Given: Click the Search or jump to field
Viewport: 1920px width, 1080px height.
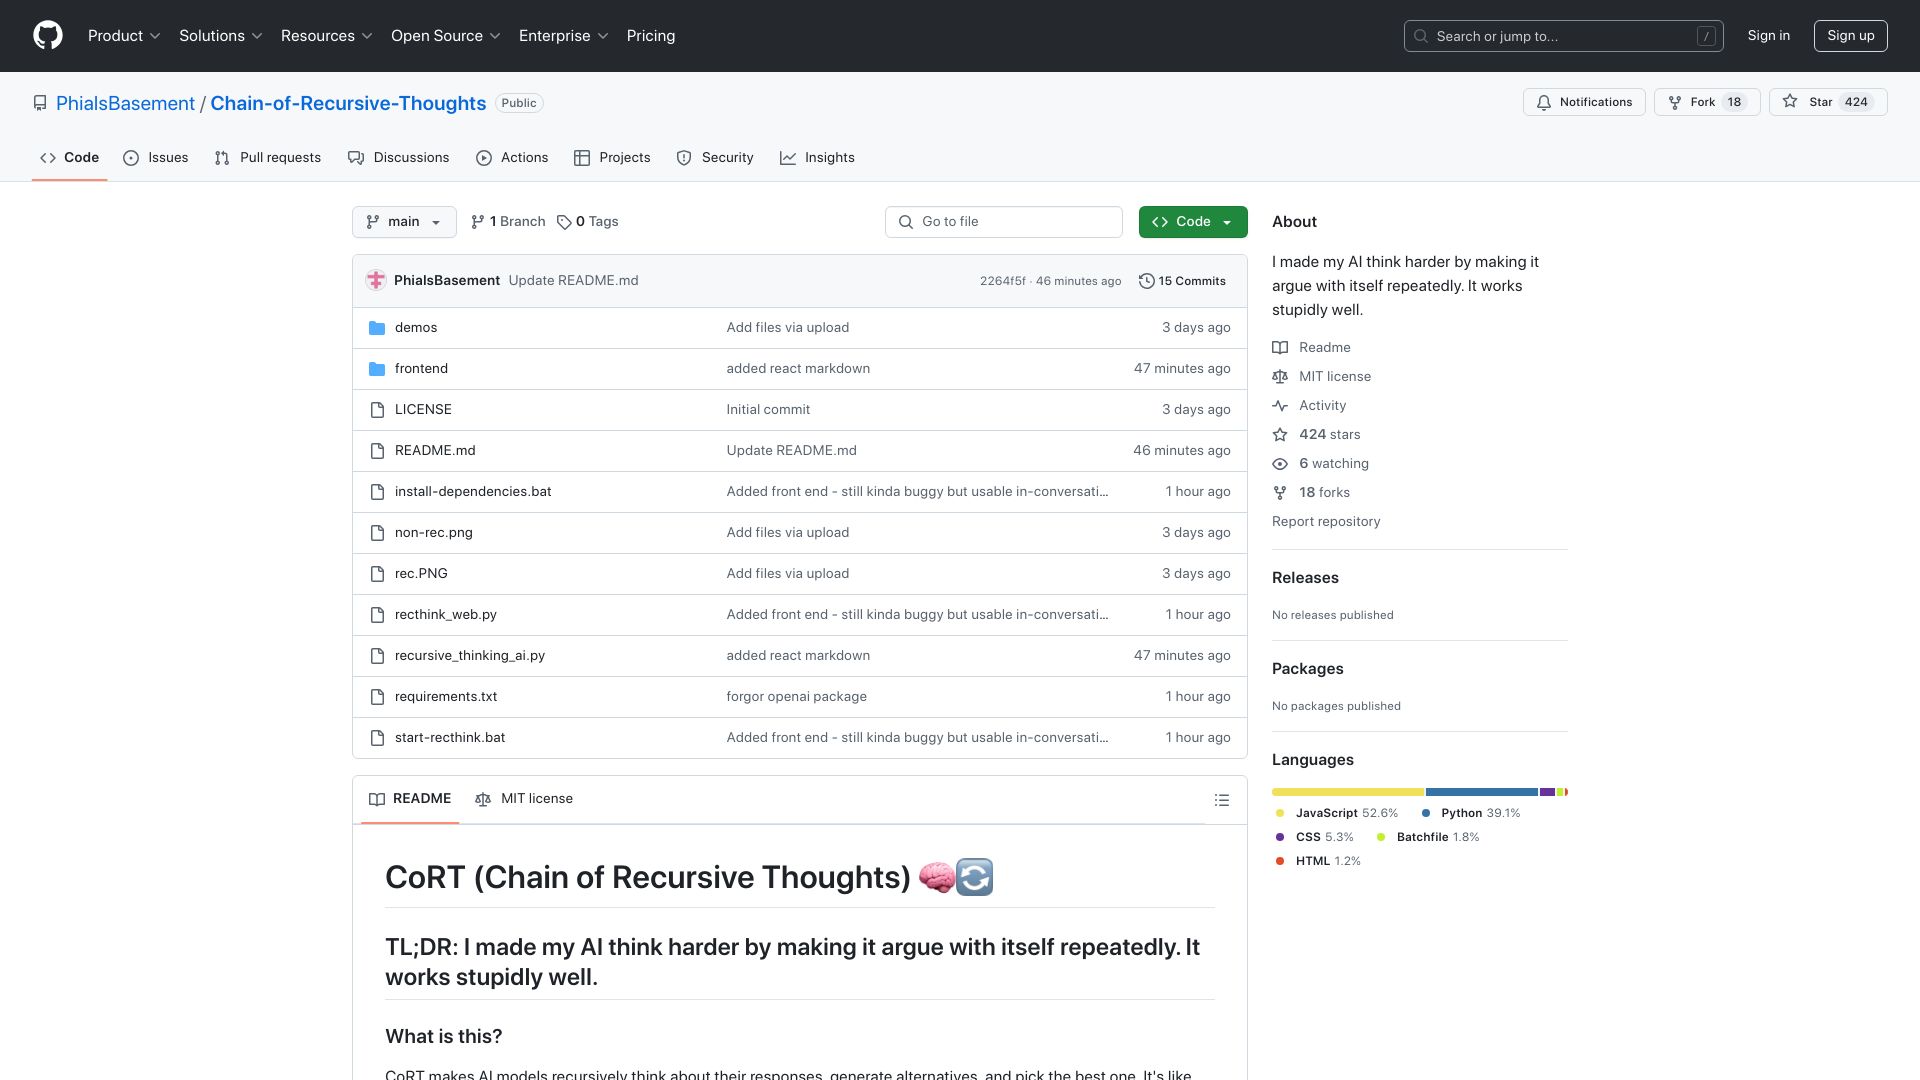Looking at the screenshot, I should 1564,36.
